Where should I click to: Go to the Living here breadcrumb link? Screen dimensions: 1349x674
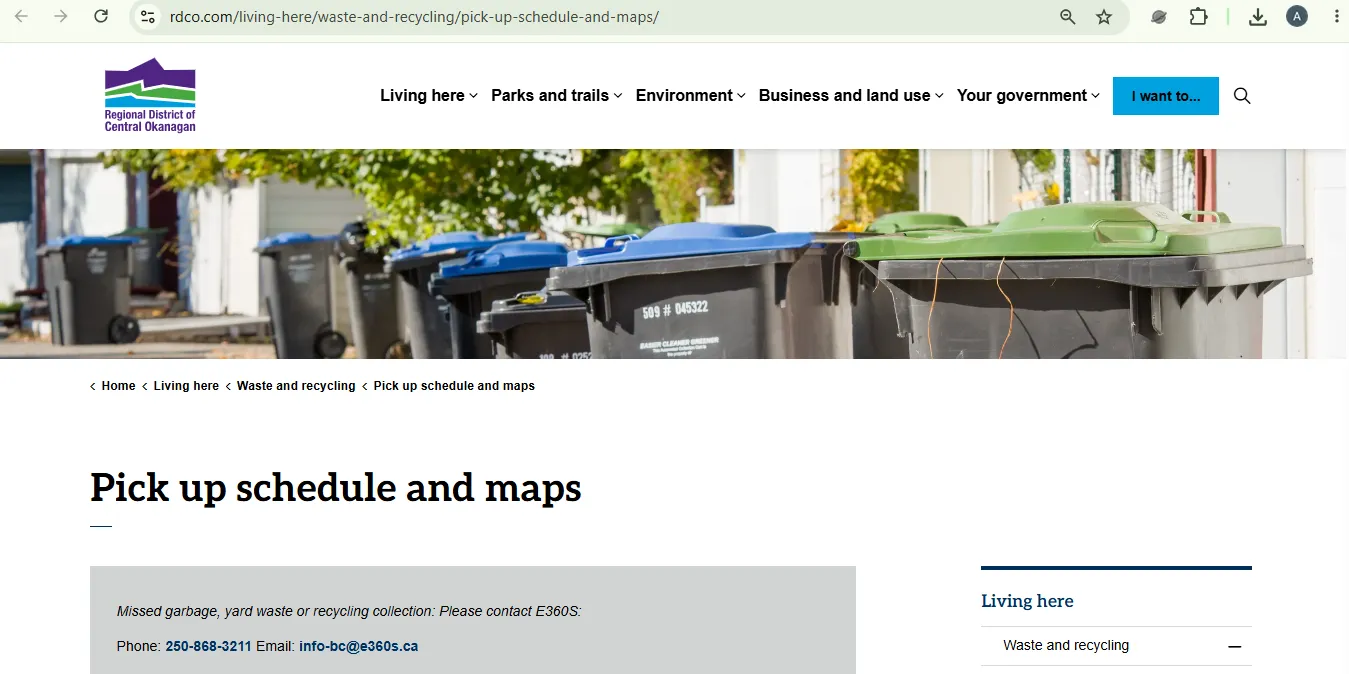(x=186, y=386)
